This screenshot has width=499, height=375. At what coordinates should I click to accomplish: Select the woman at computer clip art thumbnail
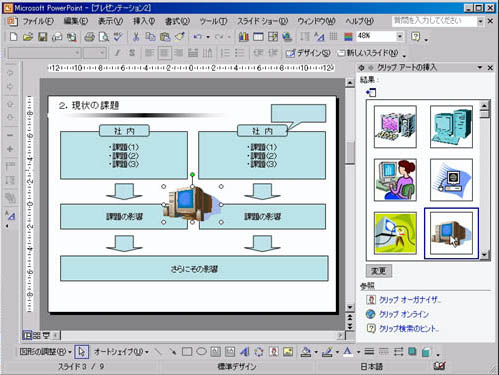point(395,180)
